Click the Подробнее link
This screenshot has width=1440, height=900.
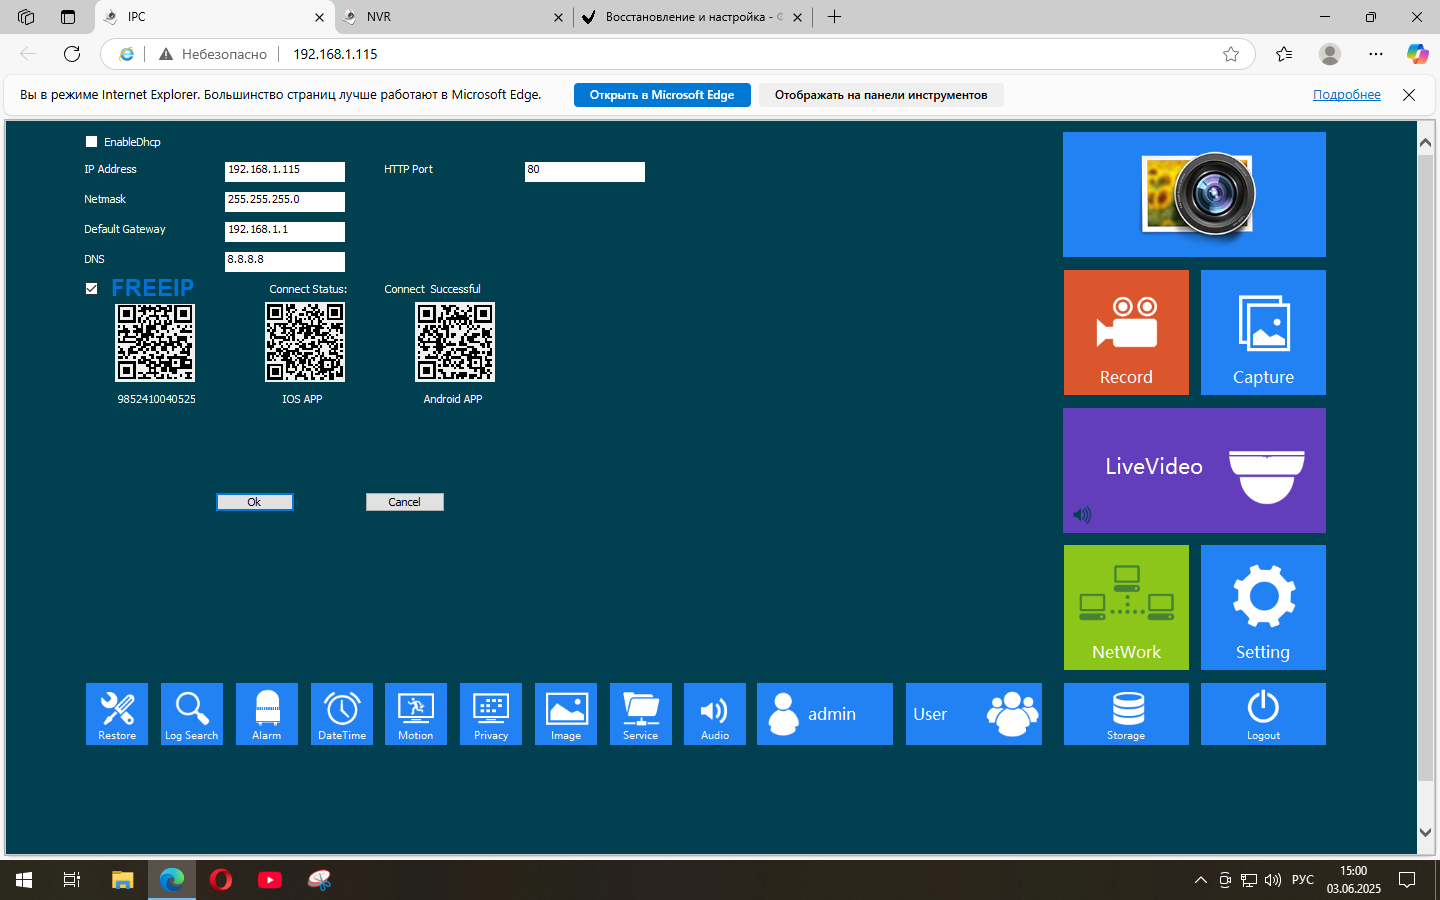coord(1346,95)
